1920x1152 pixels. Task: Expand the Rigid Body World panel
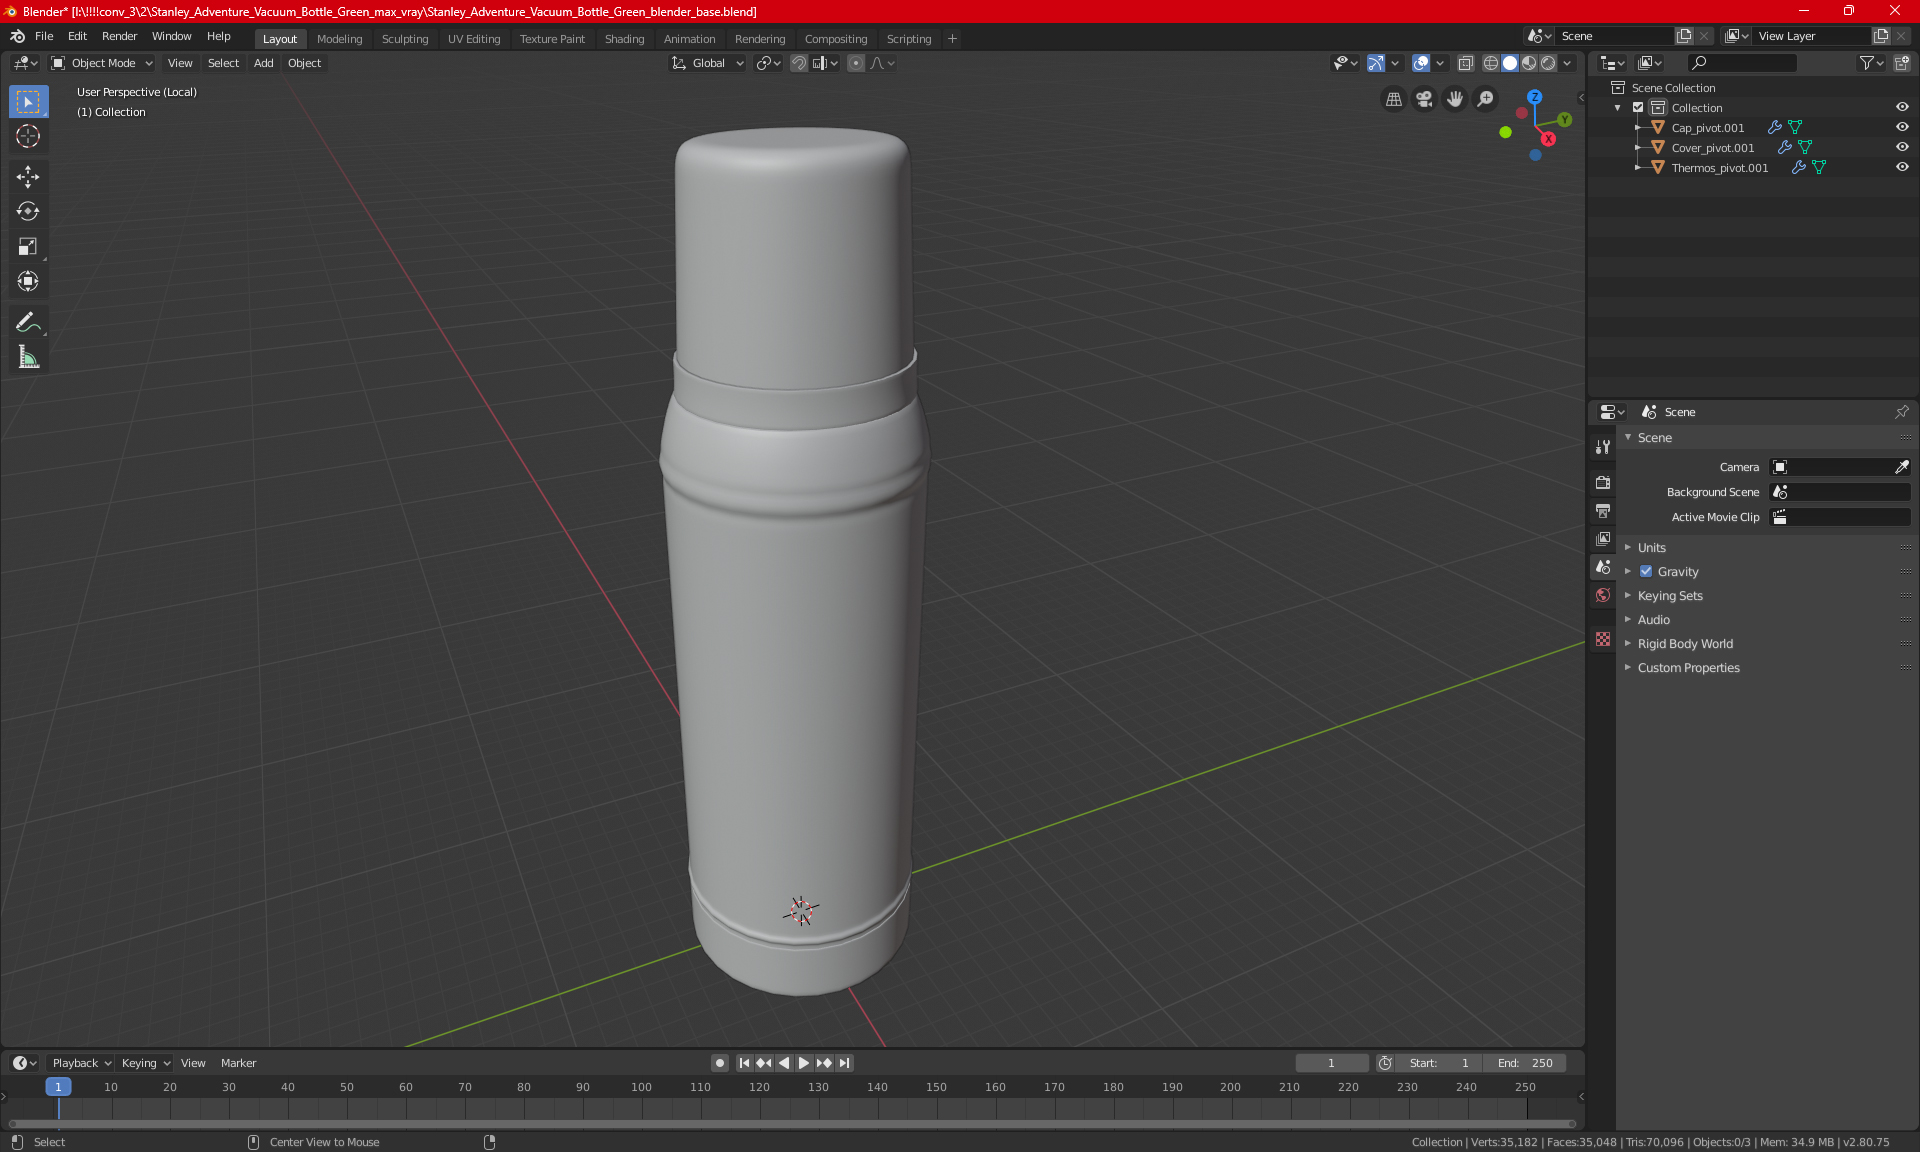pyautogui.click(x=1685, y=644)
